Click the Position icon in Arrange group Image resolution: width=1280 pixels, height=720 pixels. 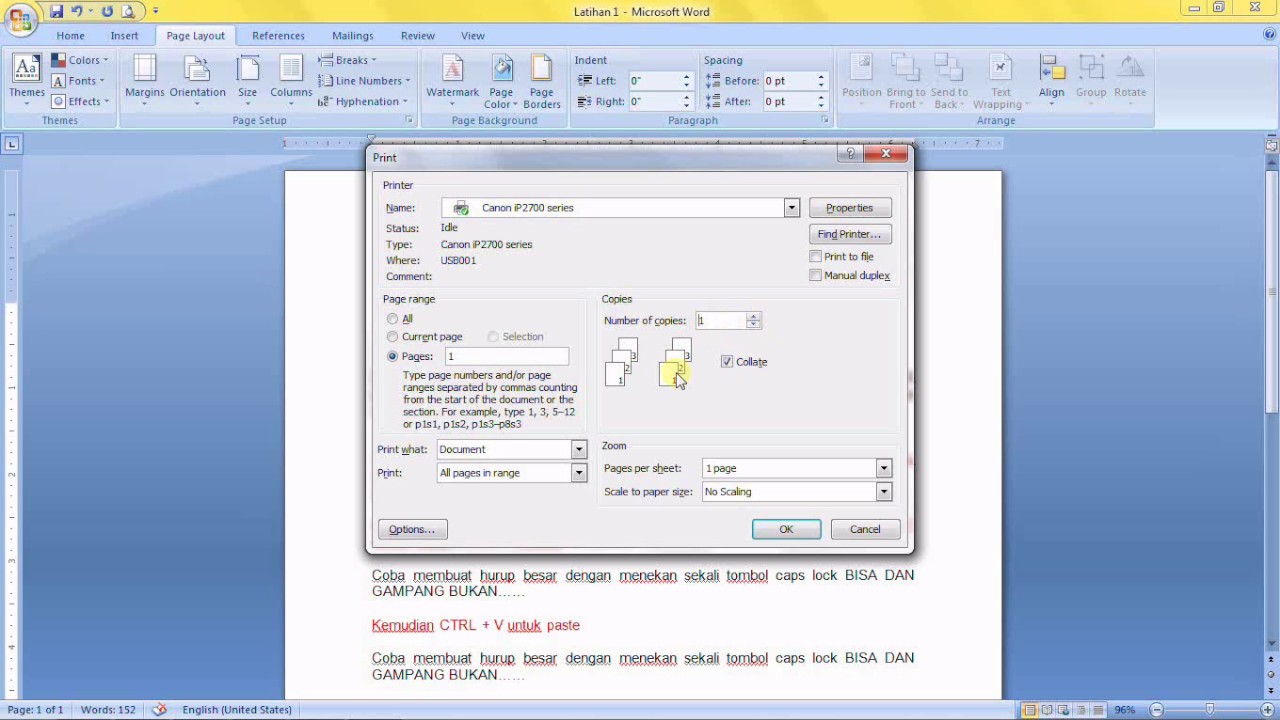click(x=862, y=80)
